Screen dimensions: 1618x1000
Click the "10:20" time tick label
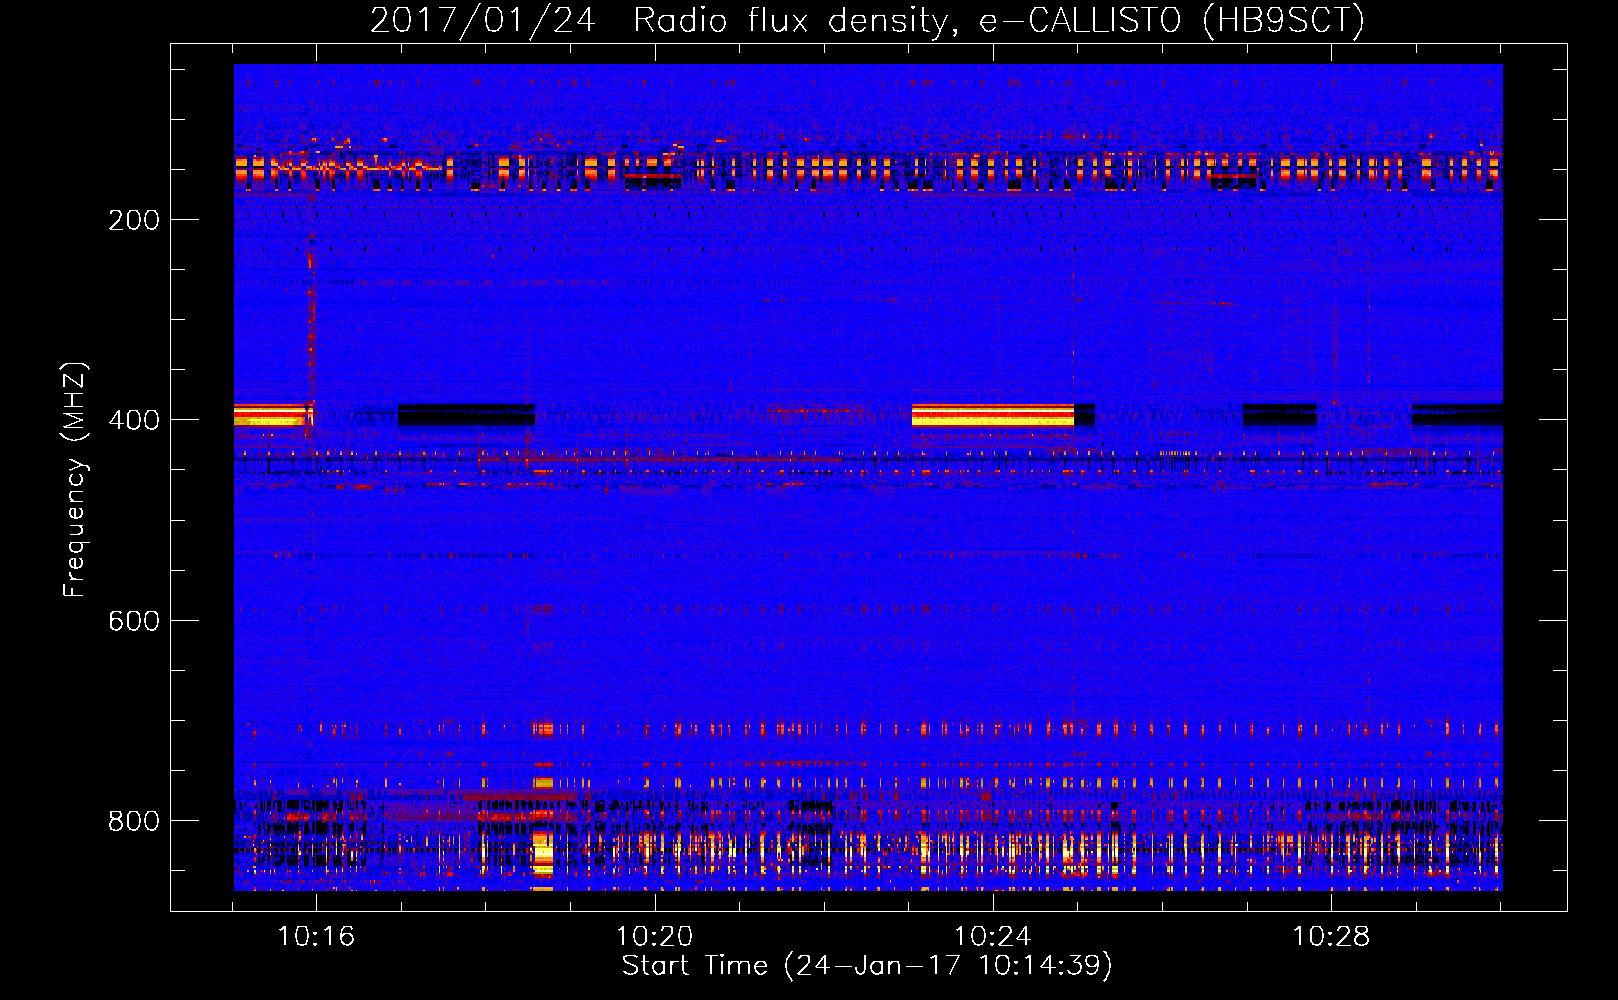(x=654, y=936)
